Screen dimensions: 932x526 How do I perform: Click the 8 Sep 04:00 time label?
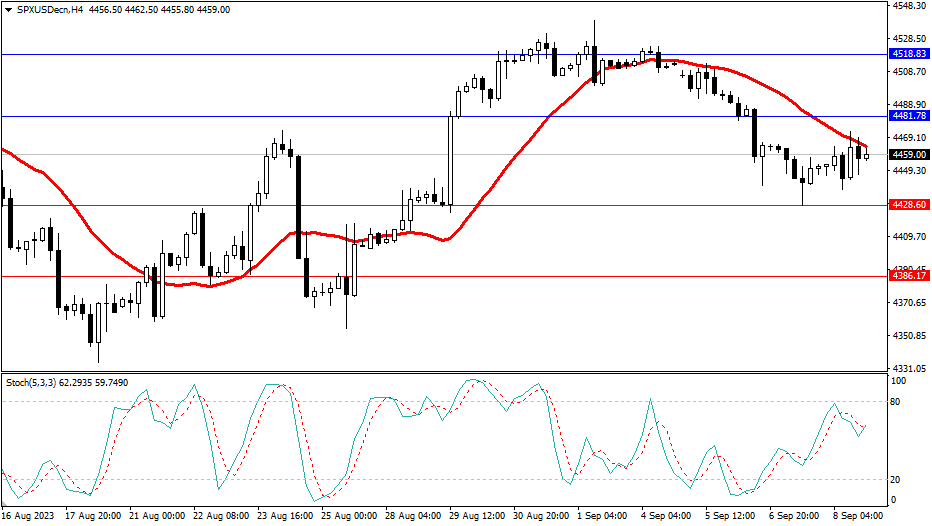pyautogui.click(x=858, y=516)
